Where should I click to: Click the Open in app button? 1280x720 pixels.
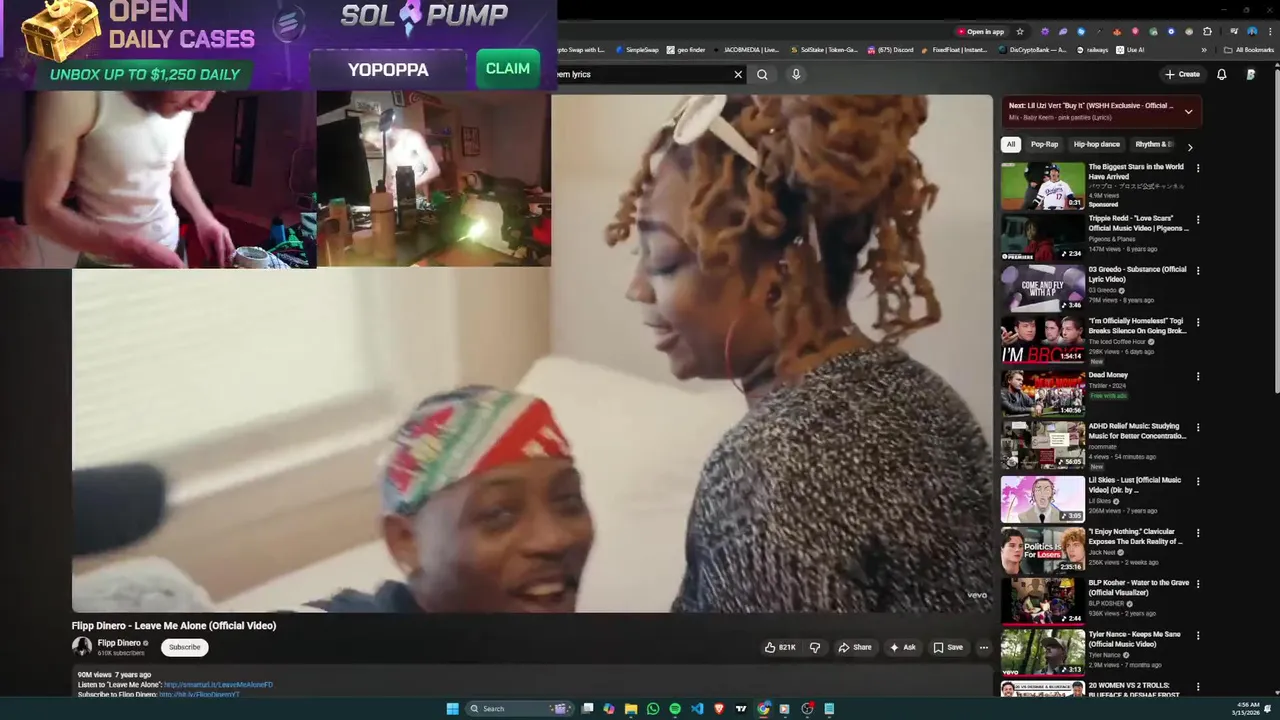[x=980, y=32]
